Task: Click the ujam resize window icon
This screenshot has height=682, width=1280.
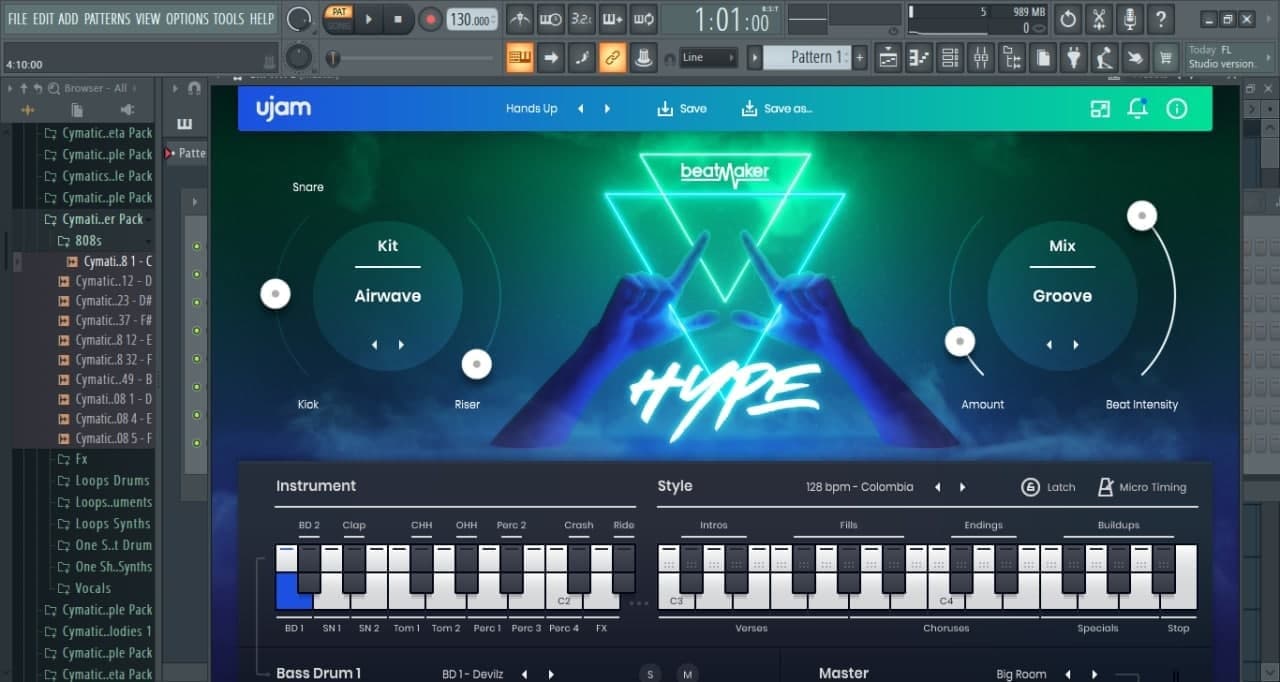Action: coord(1100,109)
